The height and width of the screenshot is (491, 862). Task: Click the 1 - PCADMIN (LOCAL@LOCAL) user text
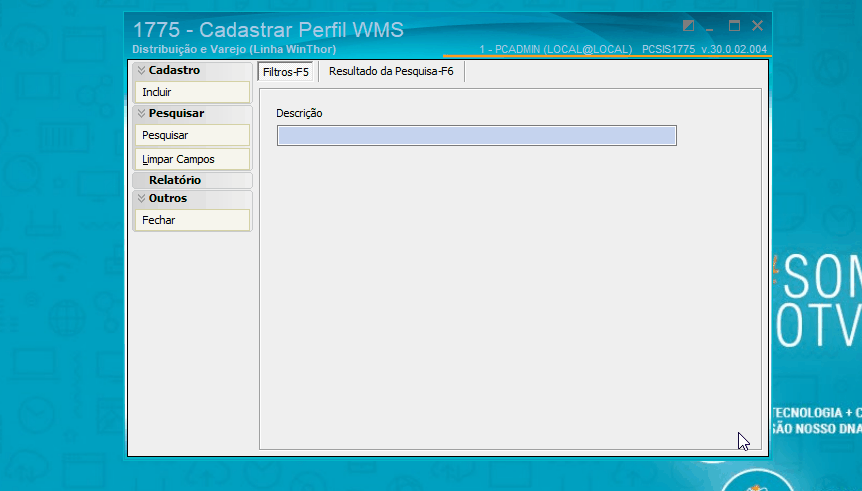(x=555, y=49)
